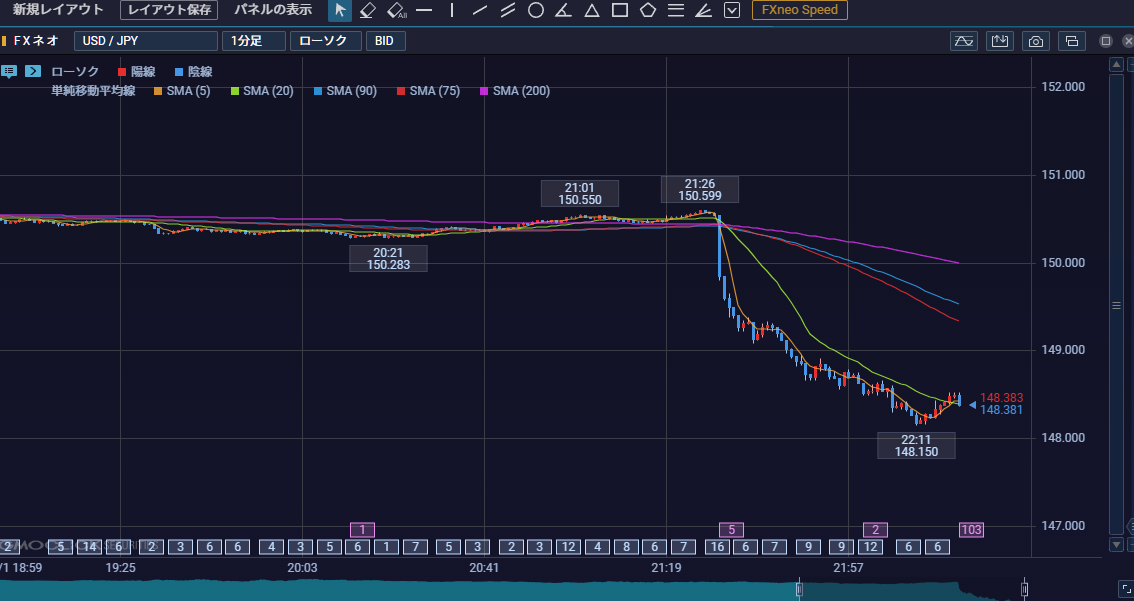Open the 新規レイアウト menu
The height and width of the screenshot is (601, 1134).
point(58,10)
